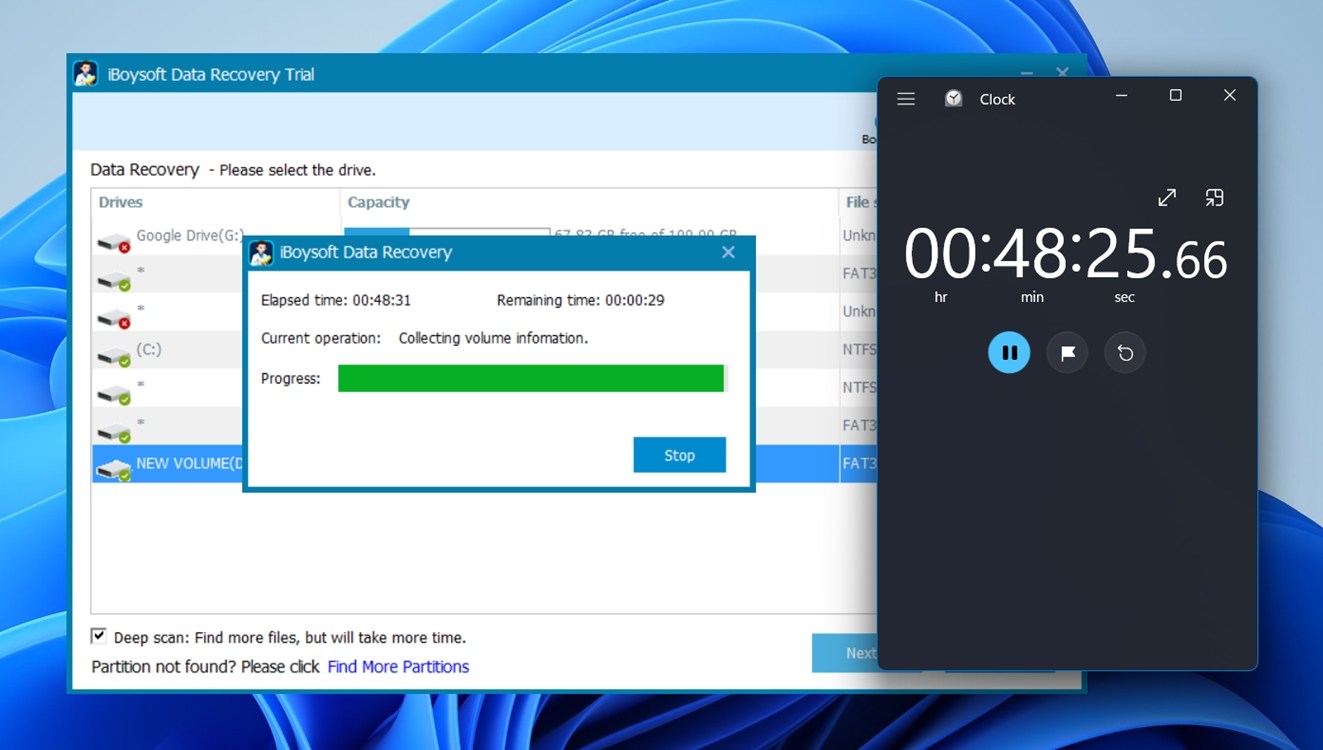Close the Clock window
1323x750 pixels.
[x=1230, y=96]
